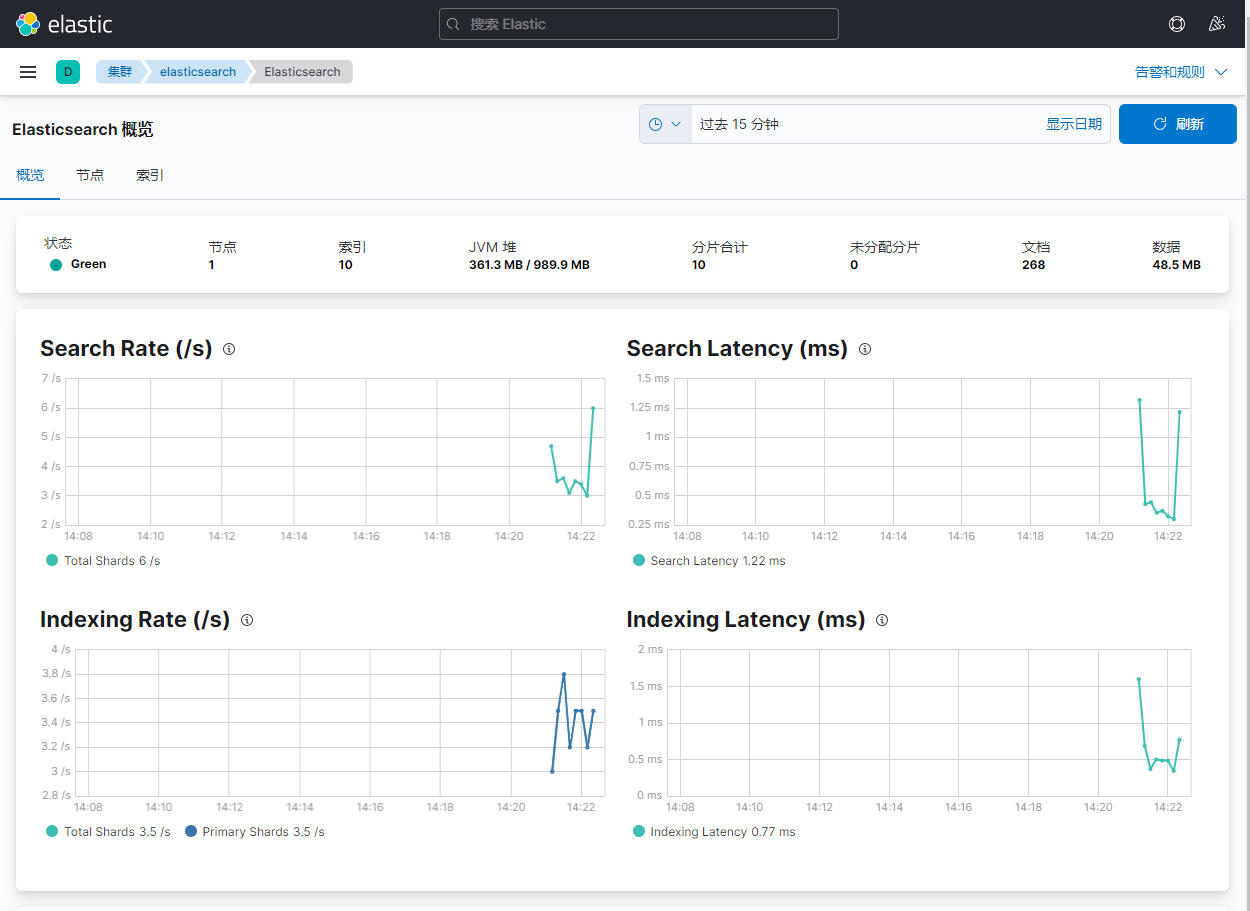Toggle Primary Shards series in Indexing Rate
Image resolution: width=1250 pixels, height=911 pixels.
click(x=262, y=832)
